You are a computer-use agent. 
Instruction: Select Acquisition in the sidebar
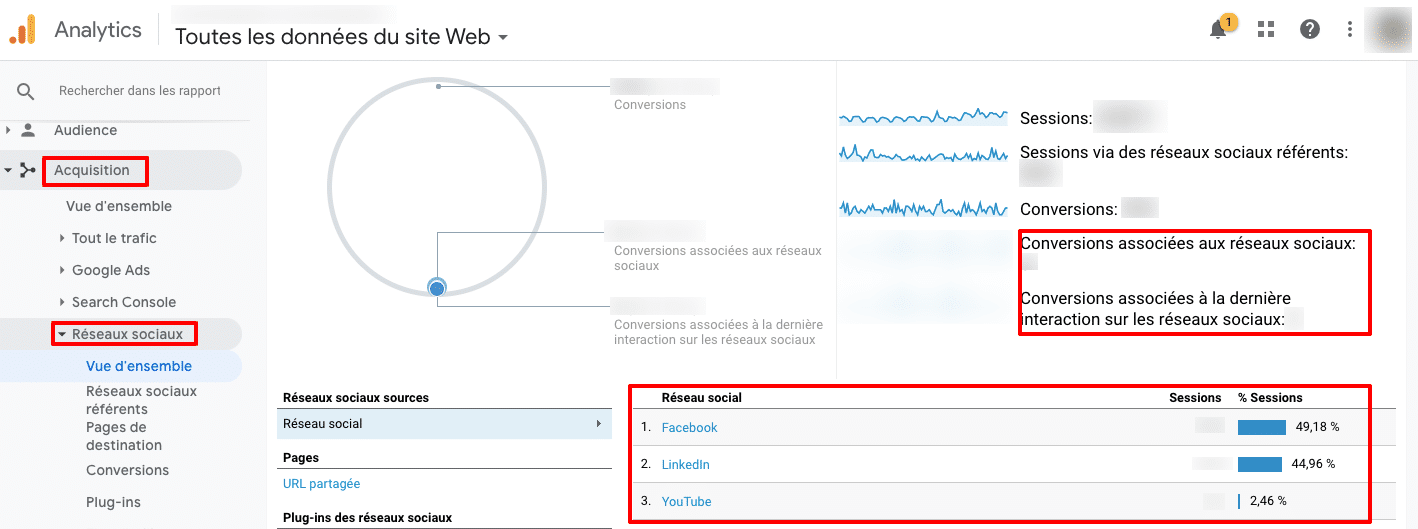[92, 170]
